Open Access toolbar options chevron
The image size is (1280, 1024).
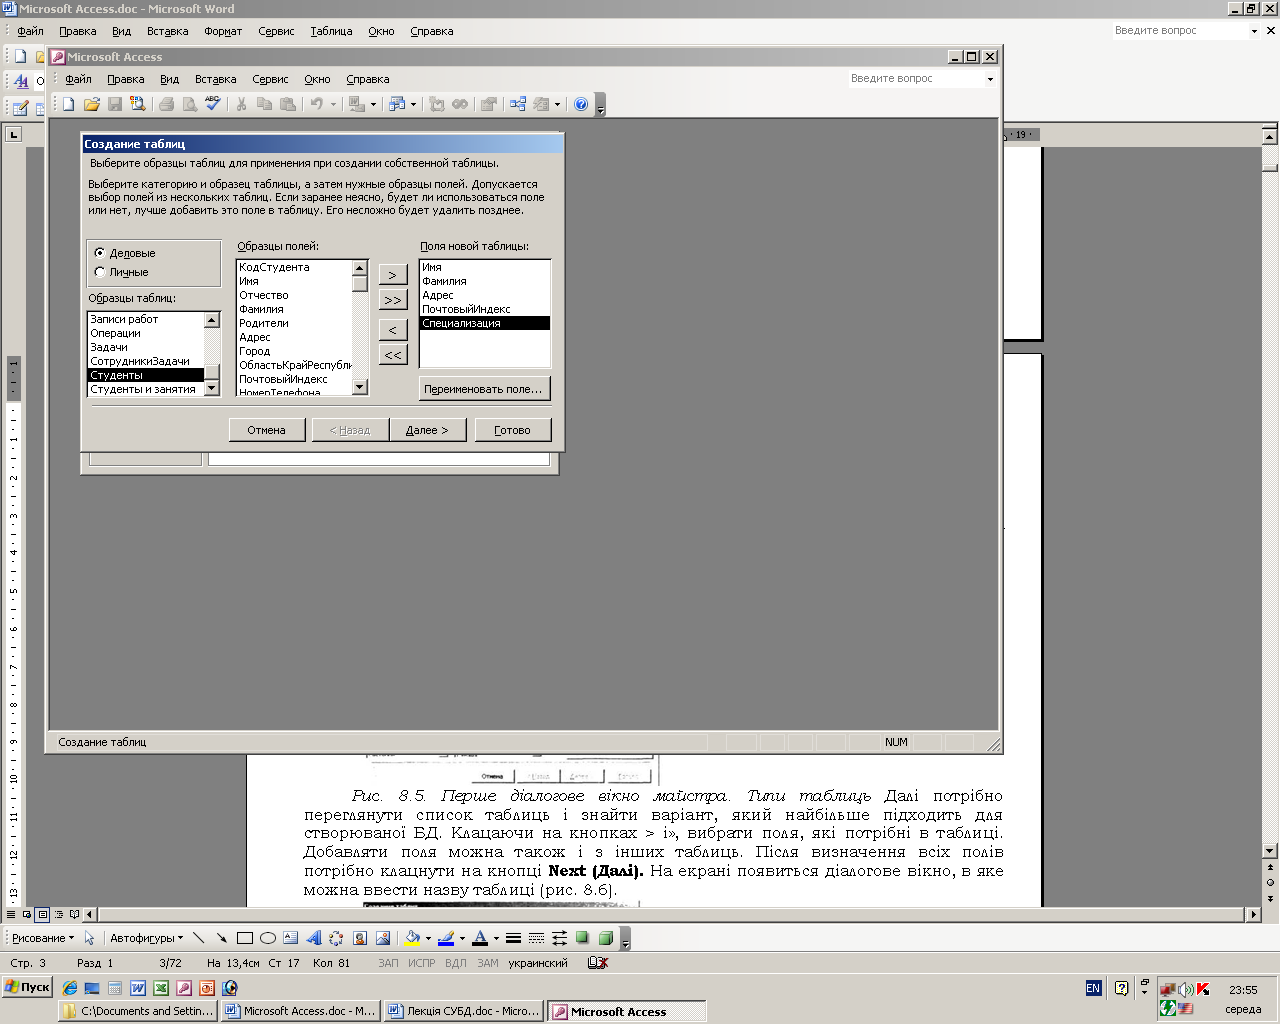(x=601, y=105)
